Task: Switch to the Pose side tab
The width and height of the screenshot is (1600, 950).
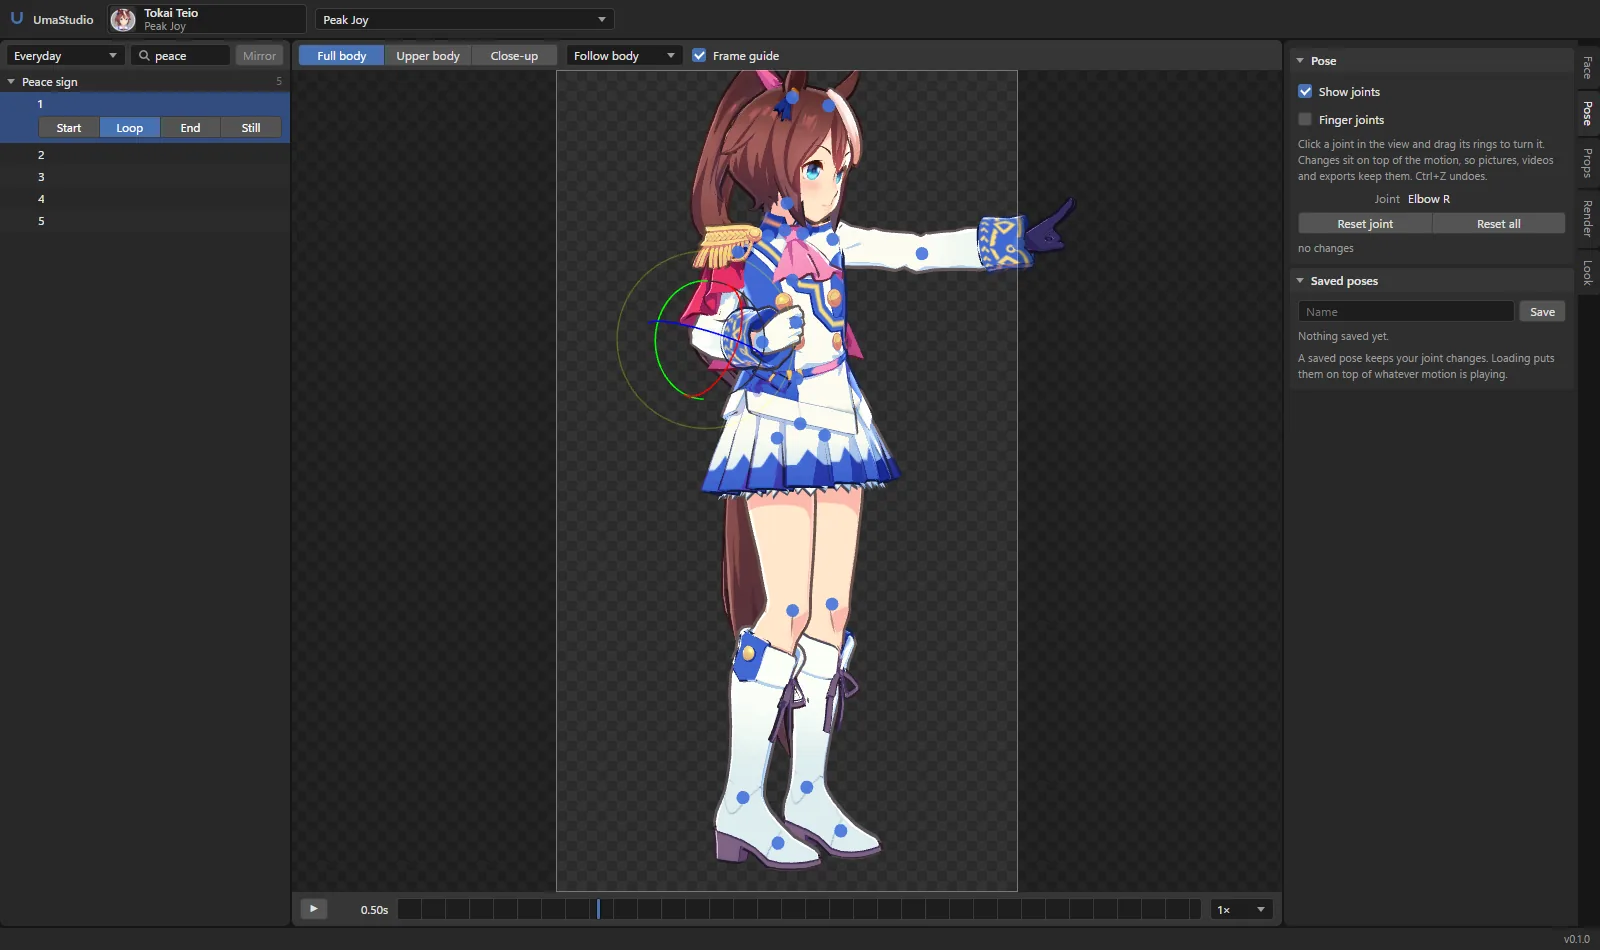Action: click(x=1588, y=114)
